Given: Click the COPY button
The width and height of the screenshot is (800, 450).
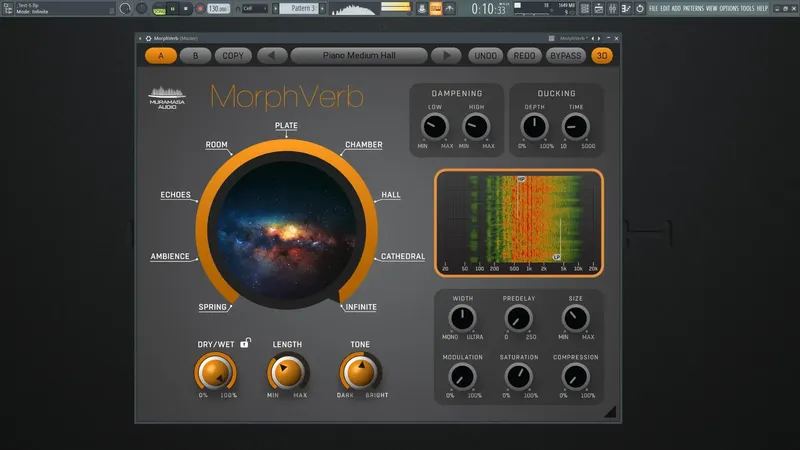Looking at the screenshot, I should point(233,56).
